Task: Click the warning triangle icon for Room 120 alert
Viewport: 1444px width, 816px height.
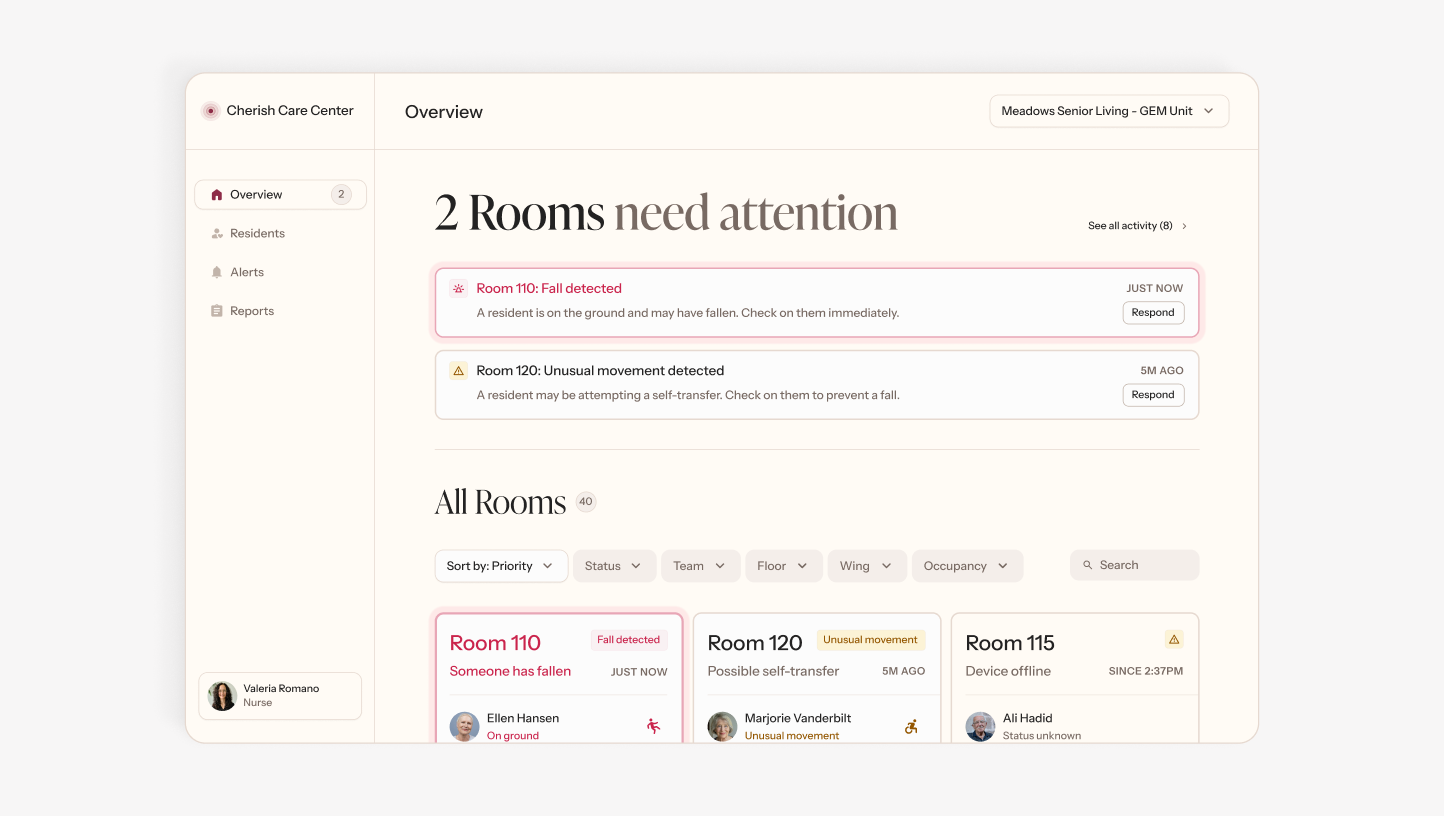Action: coord(459,370)
